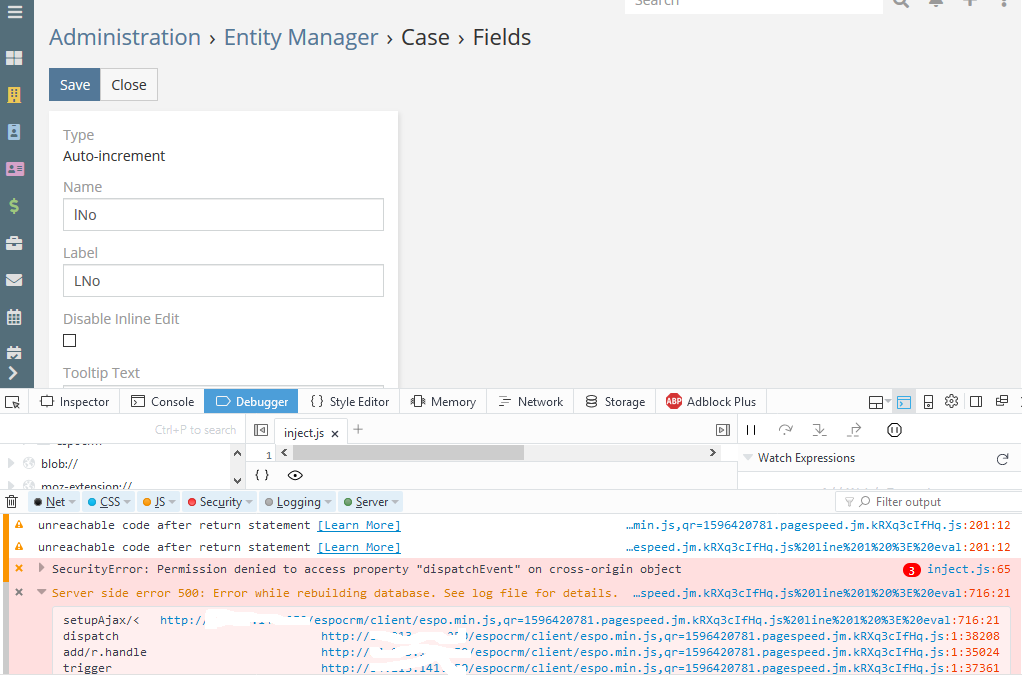Click the briefcase Cases sidebar icon
Screen dimensions: 1022x675
(x=14, y=243)
